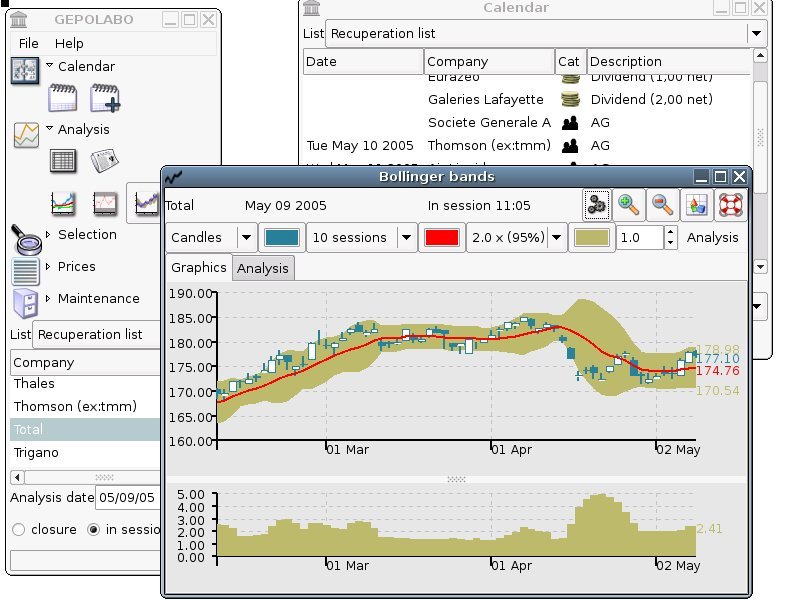Change the olive band color swatch
This screenshot has height=600, width=800.
click(x=591, y=237)
